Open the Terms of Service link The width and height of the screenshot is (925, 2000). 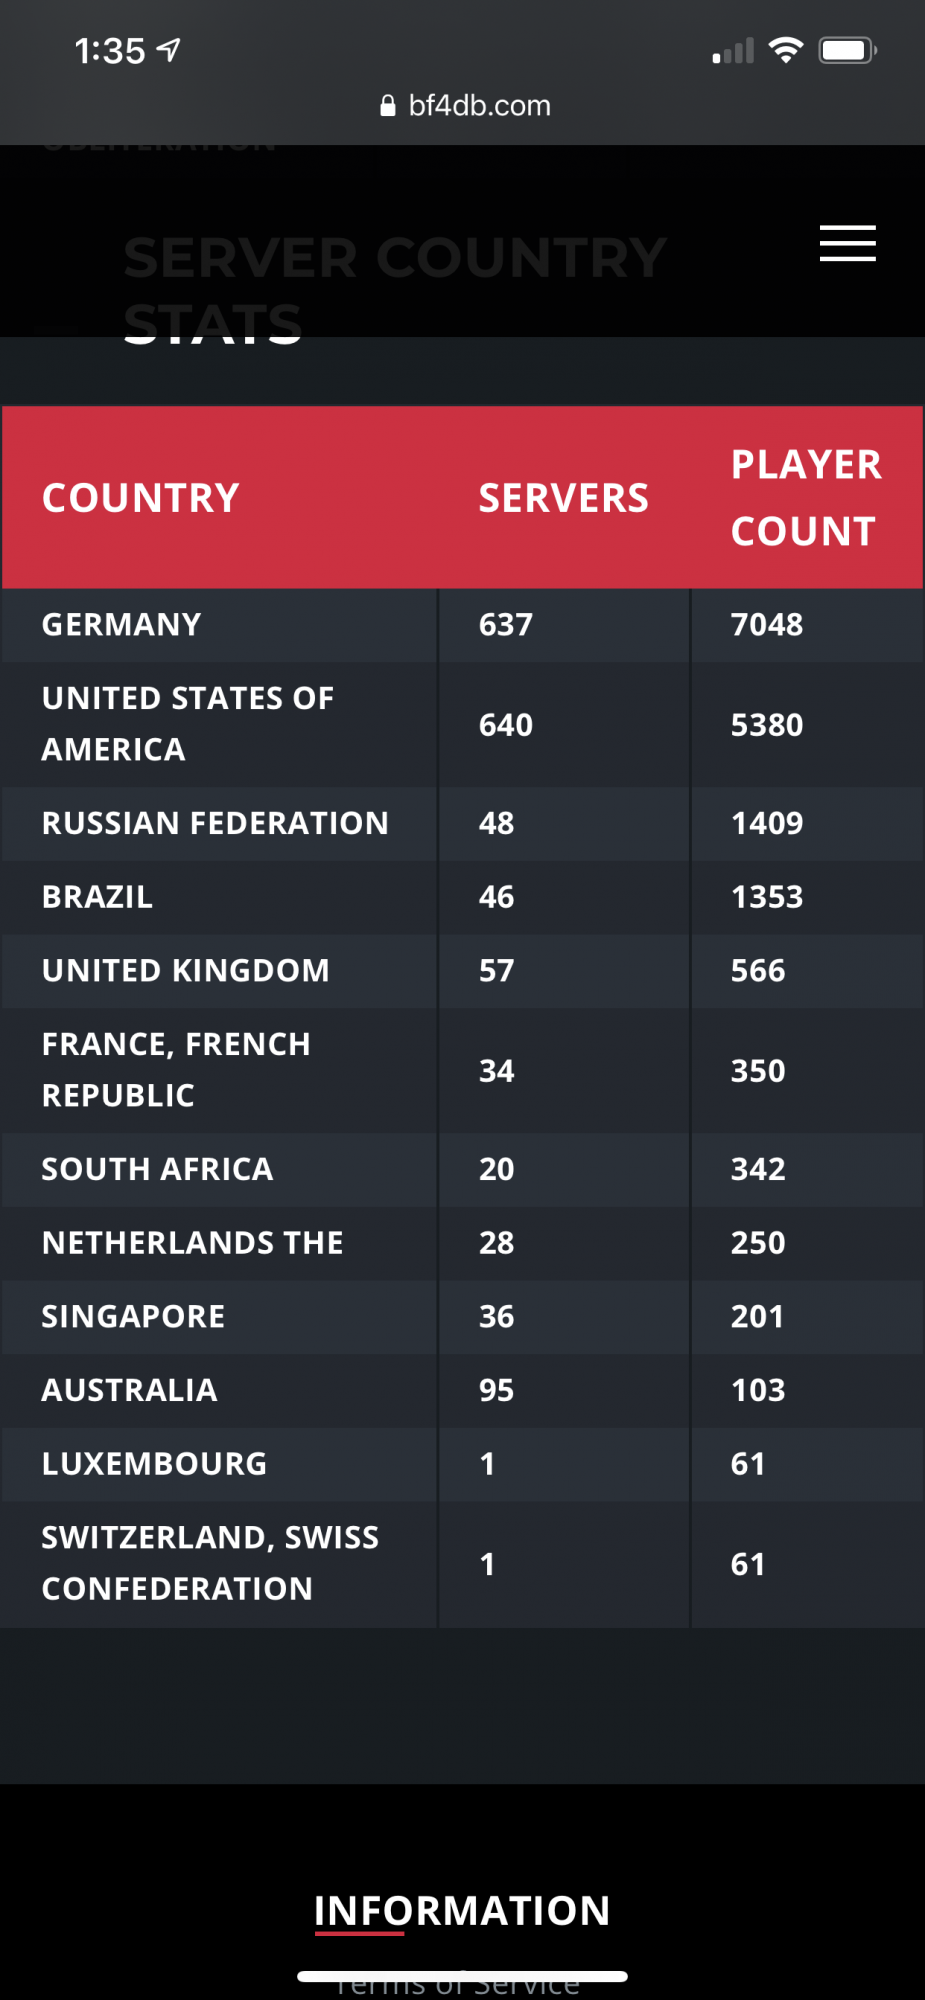tap(458, 1988)
